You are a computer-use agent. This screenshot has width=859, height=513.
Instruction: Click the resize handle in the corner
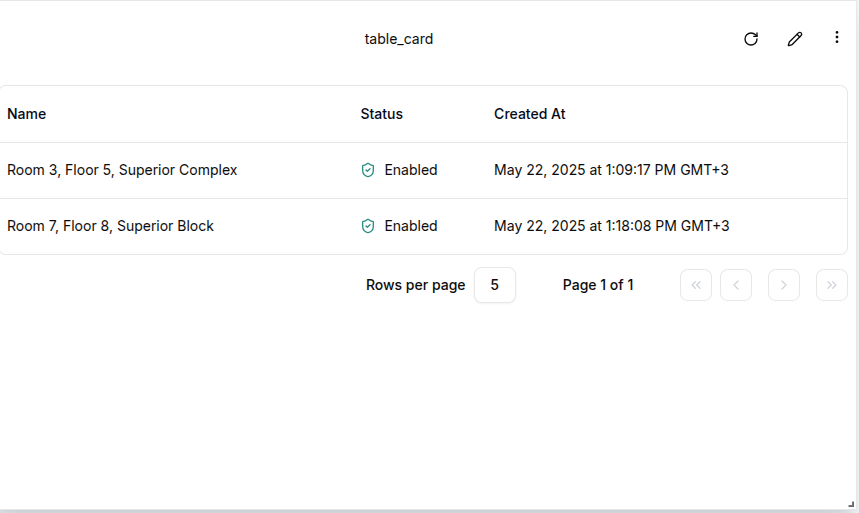(850, 503)
